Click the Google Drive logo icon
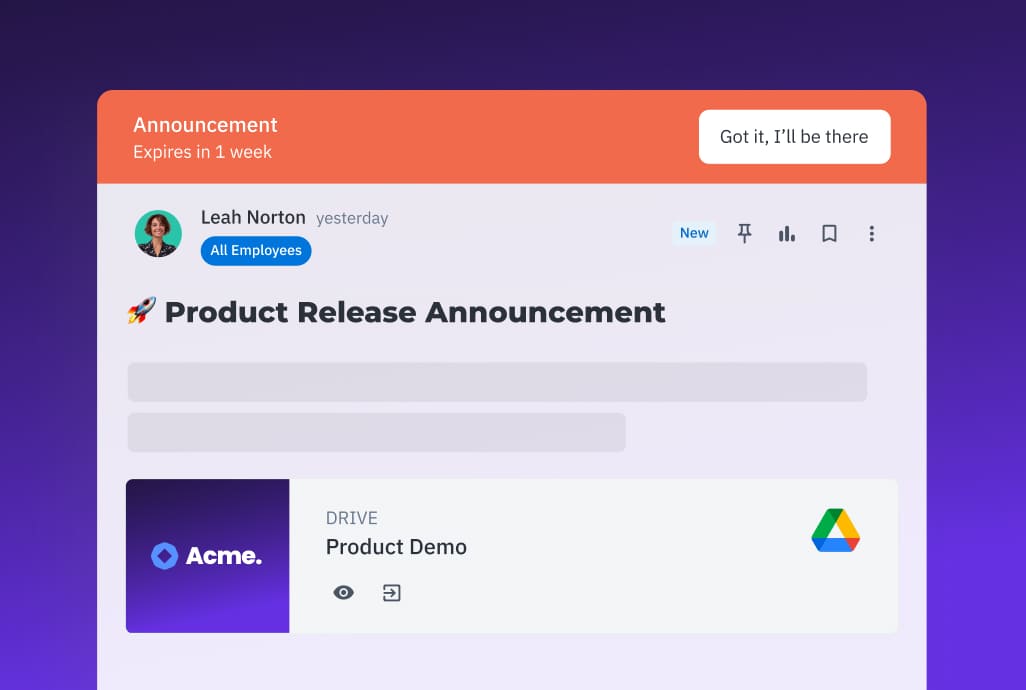Screen dimensions: 1026x690 pyautogui.click(x=835, y=530)
